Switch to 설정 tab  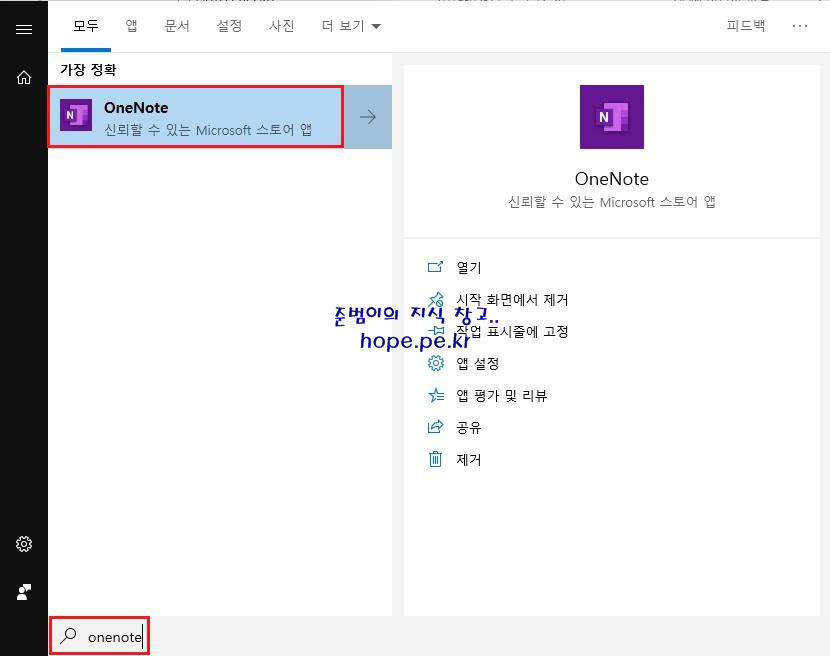229,26
